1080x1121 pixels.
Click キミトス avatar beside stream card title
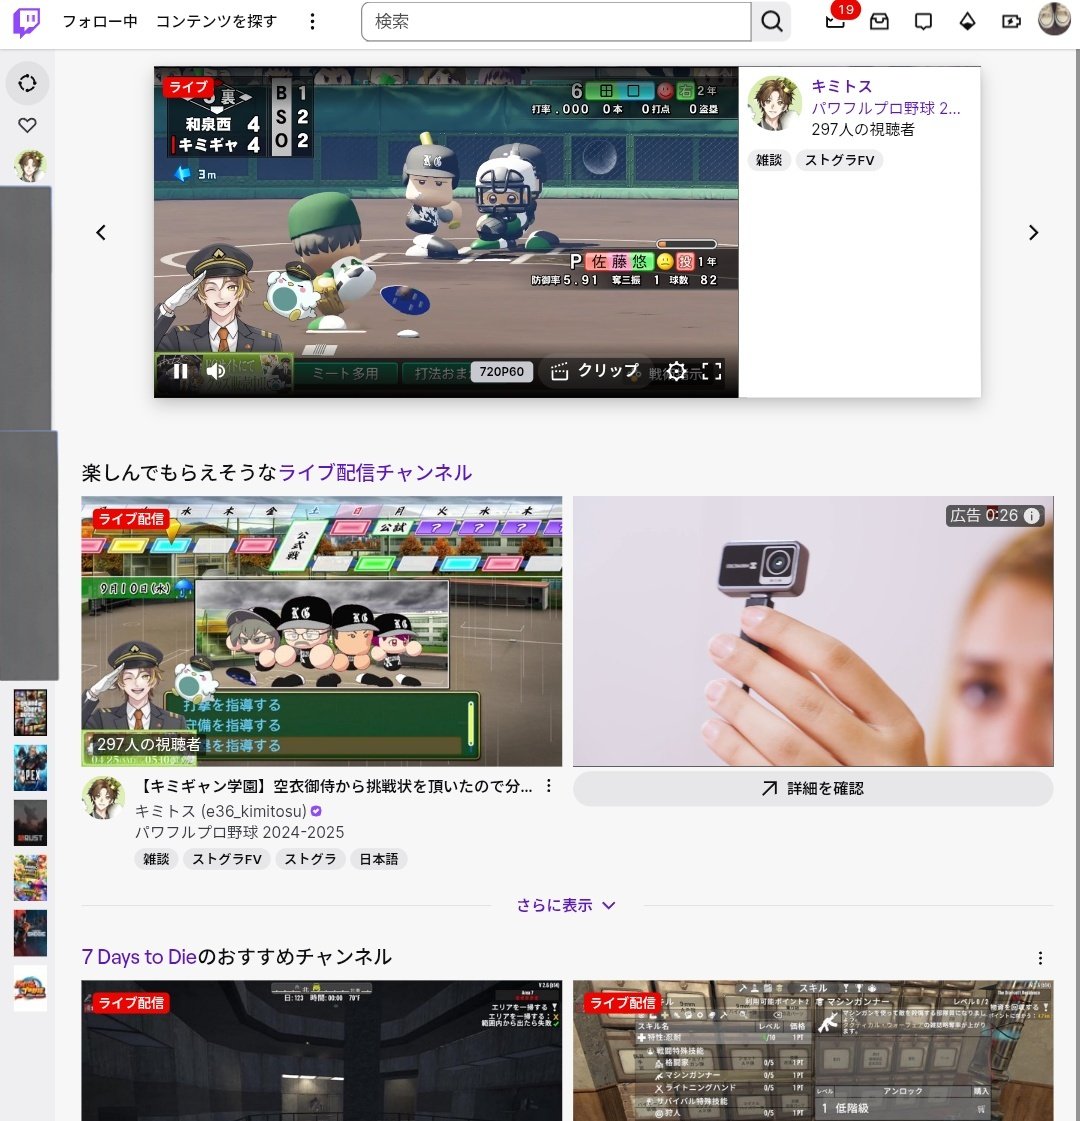point(104,798)
